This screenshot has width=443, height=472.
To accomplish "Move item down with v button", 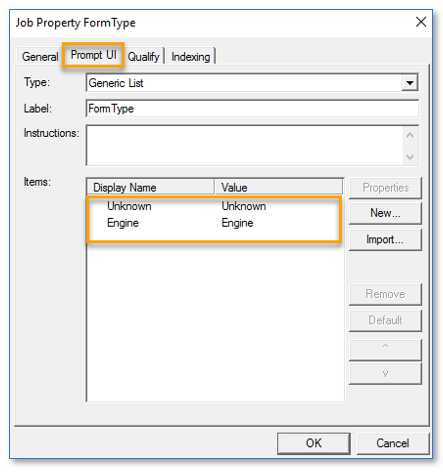I will (x=385, y=373).
